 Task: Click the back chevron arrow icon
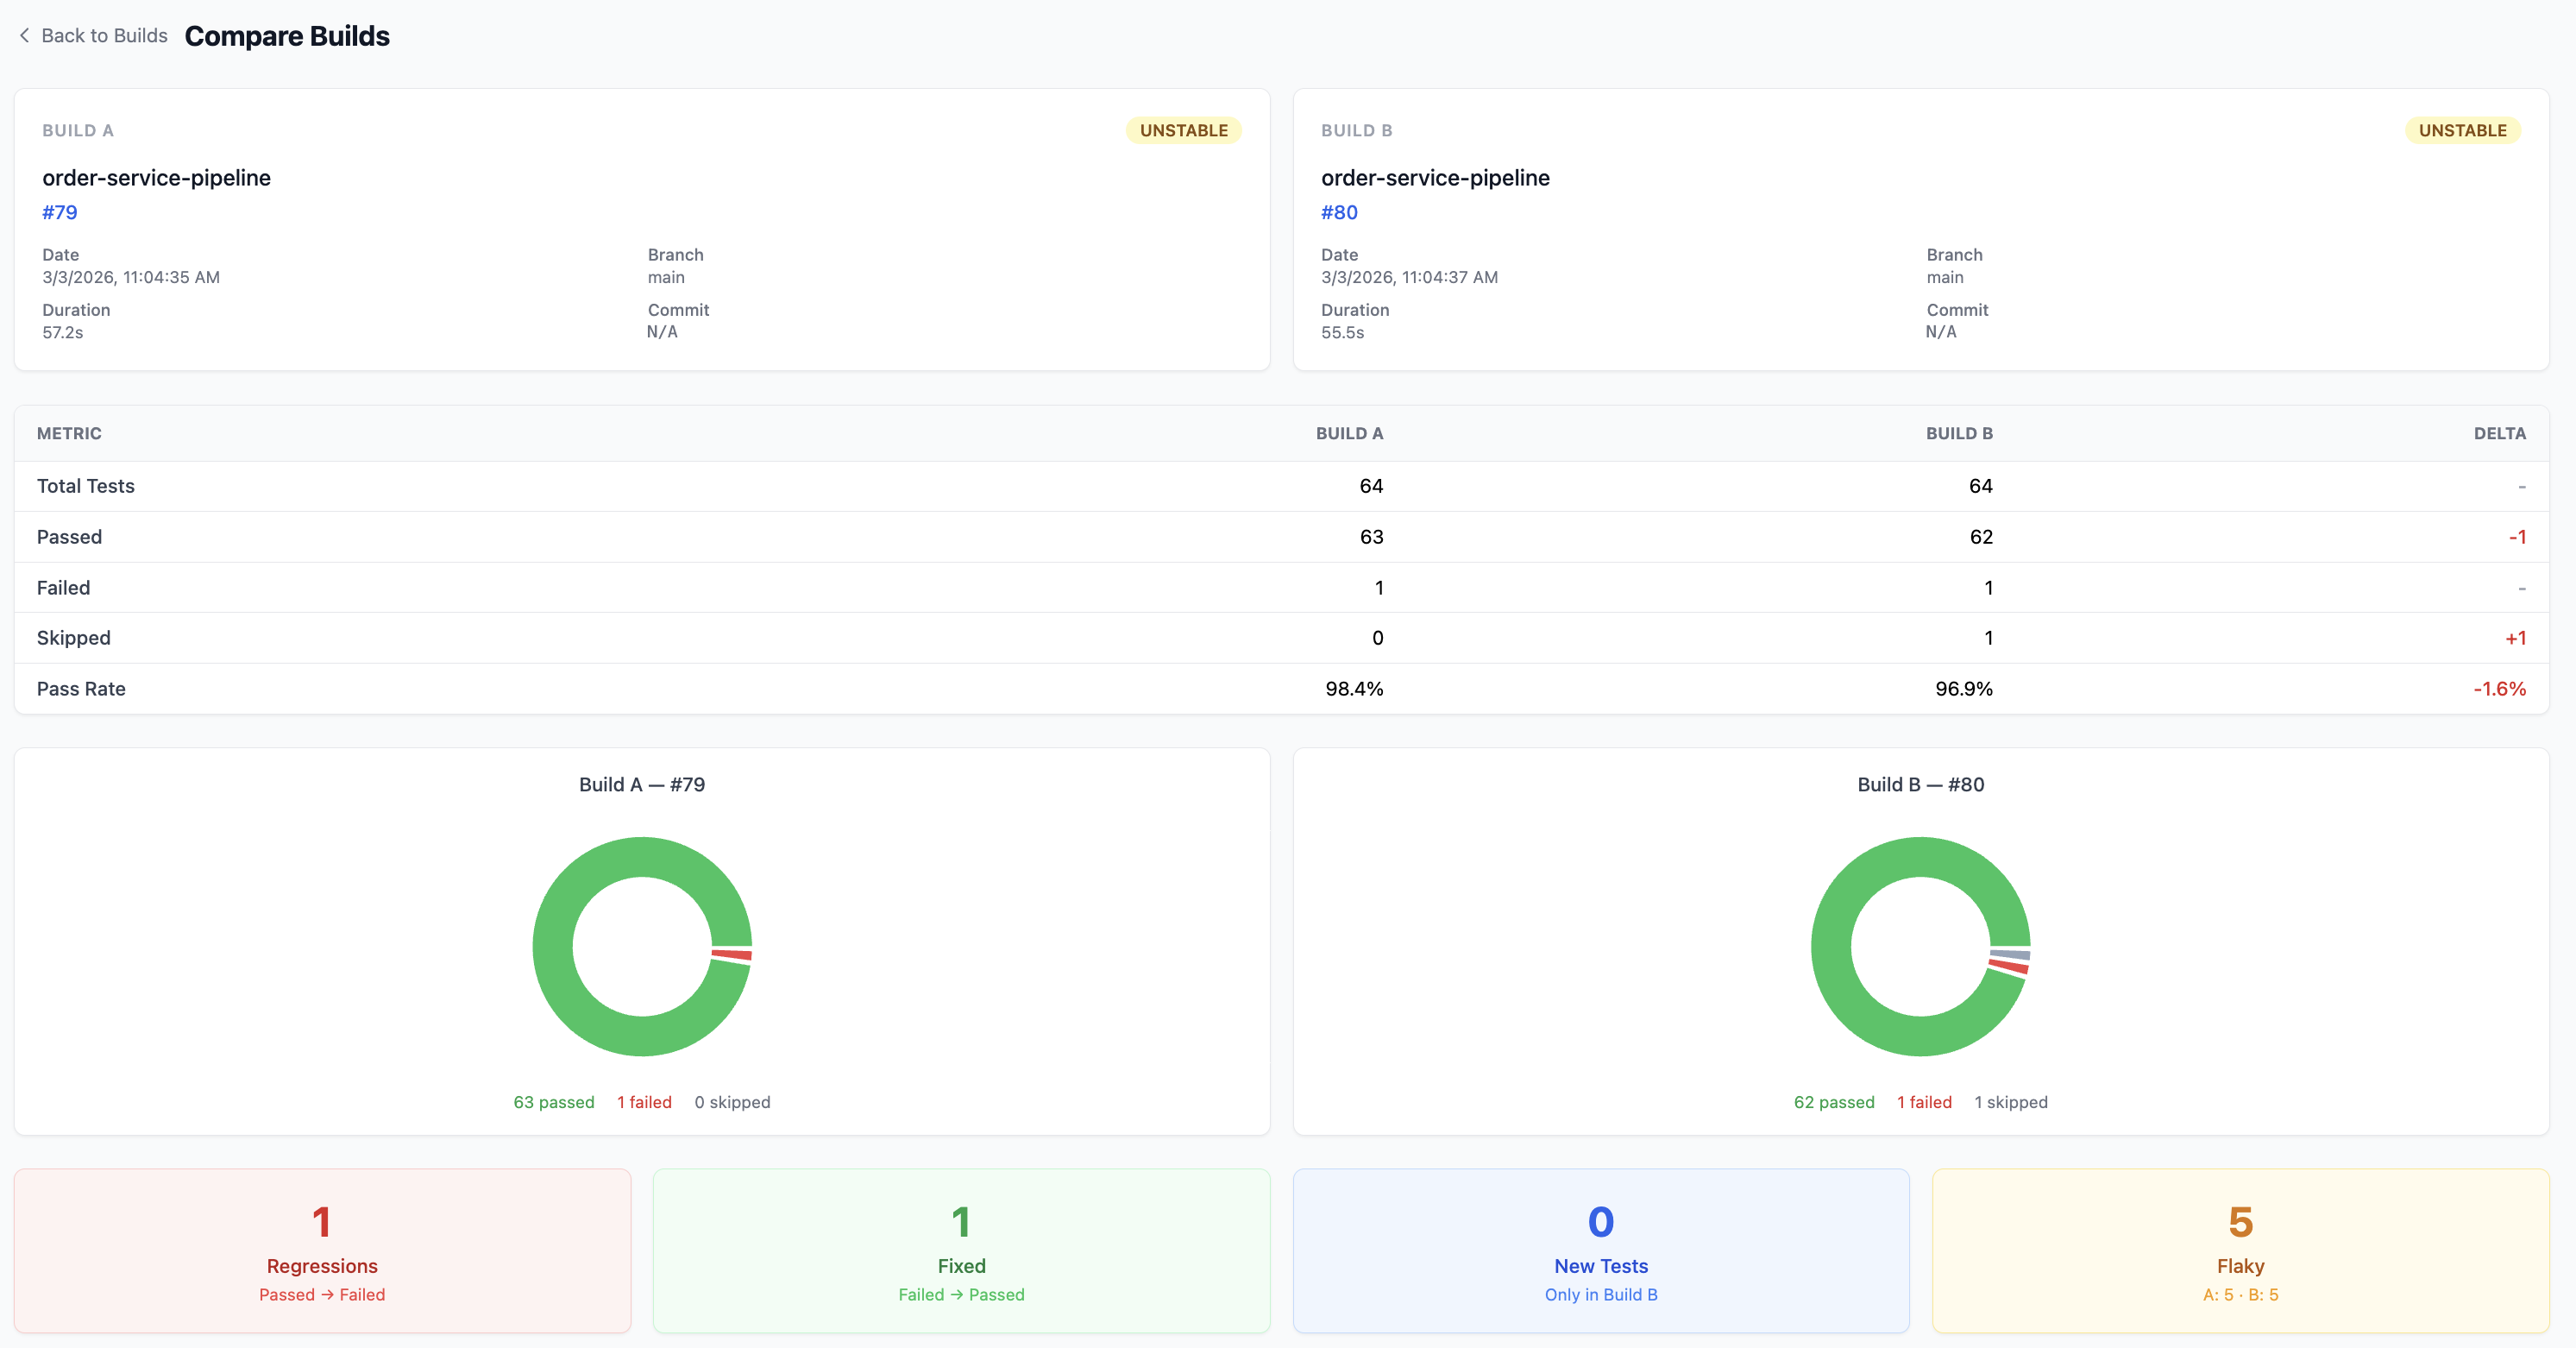click(24, 36)
